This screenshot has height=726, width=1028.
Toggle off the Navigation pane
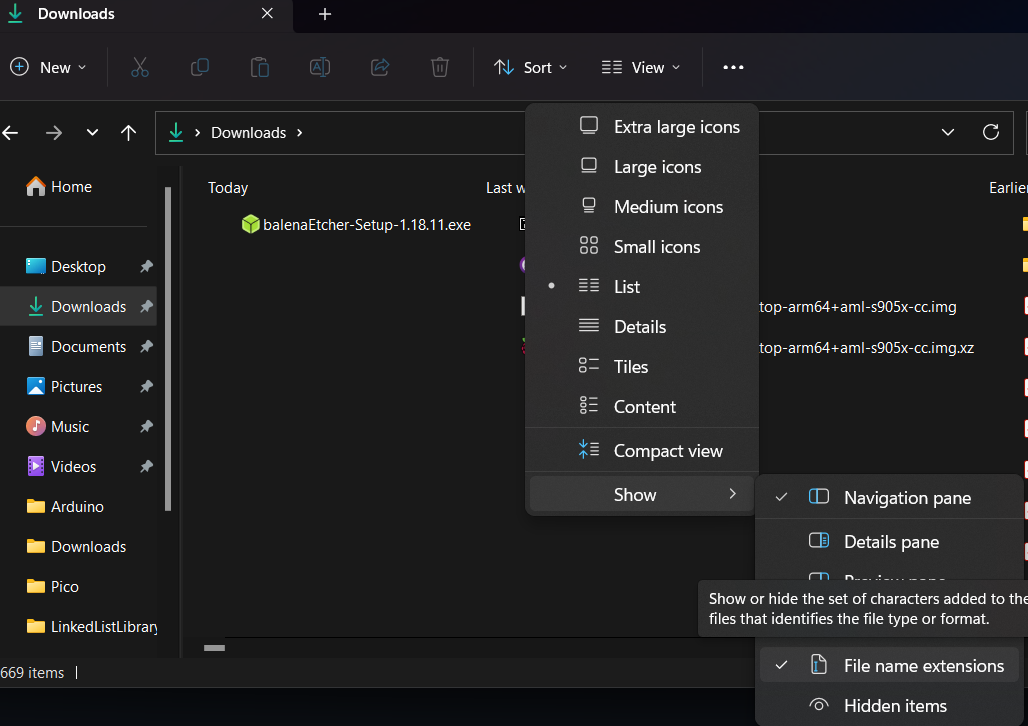pyautogui.click(x=906, y=497)
